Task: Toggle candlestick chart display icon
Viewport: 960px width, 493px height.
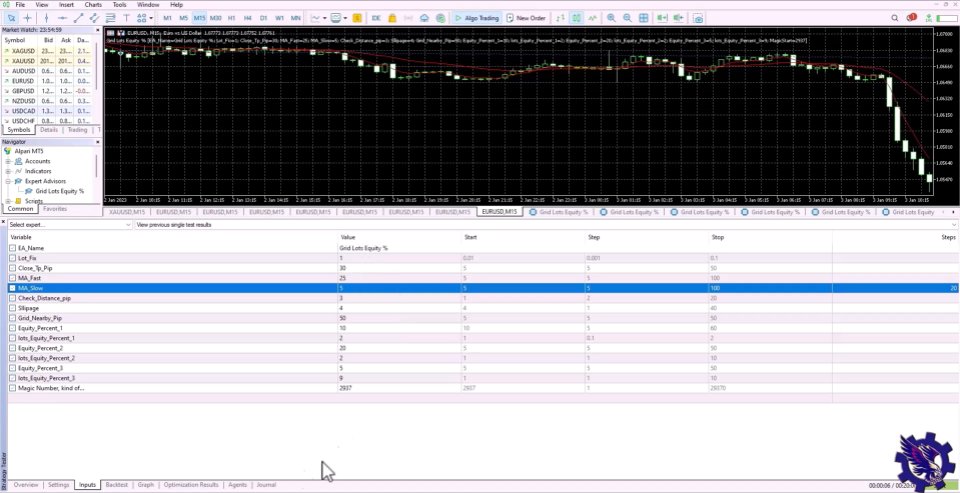Action: click(x=576, y=18)
